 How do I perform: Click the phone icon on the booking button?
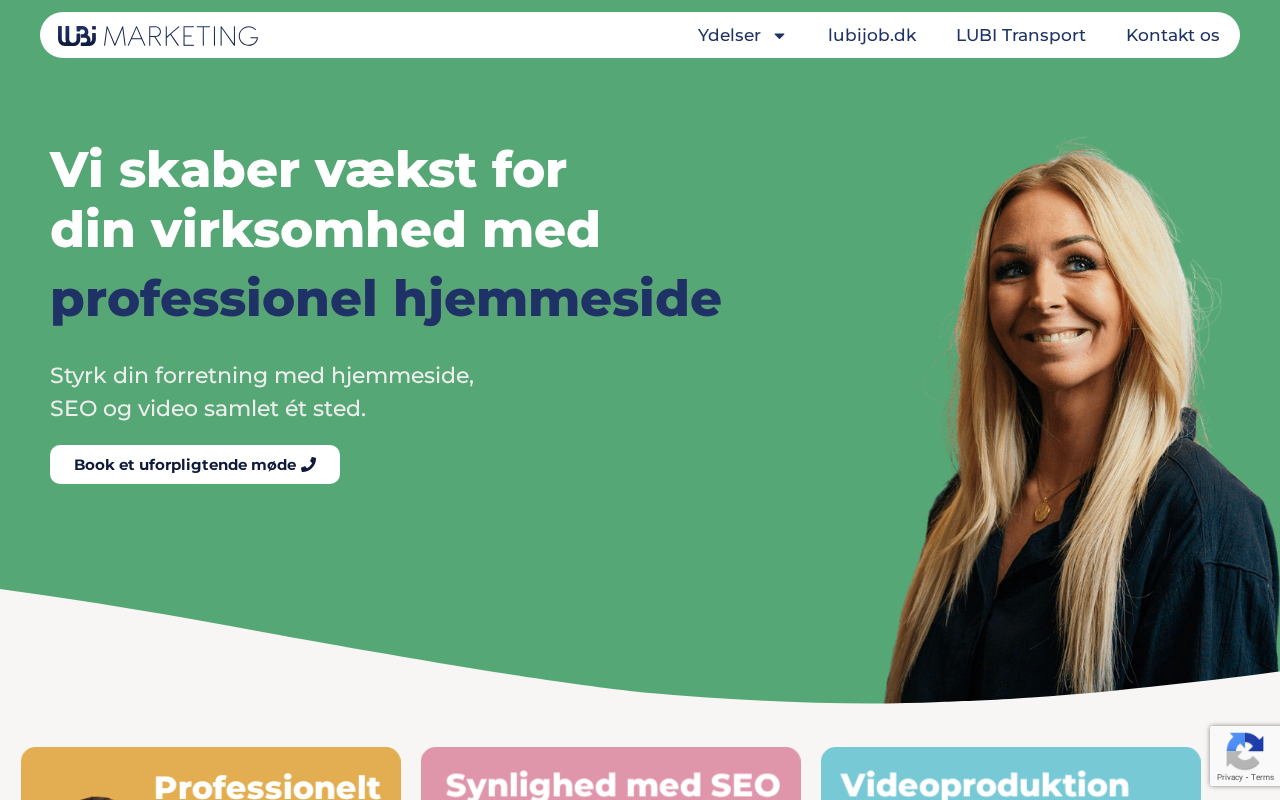308,465
